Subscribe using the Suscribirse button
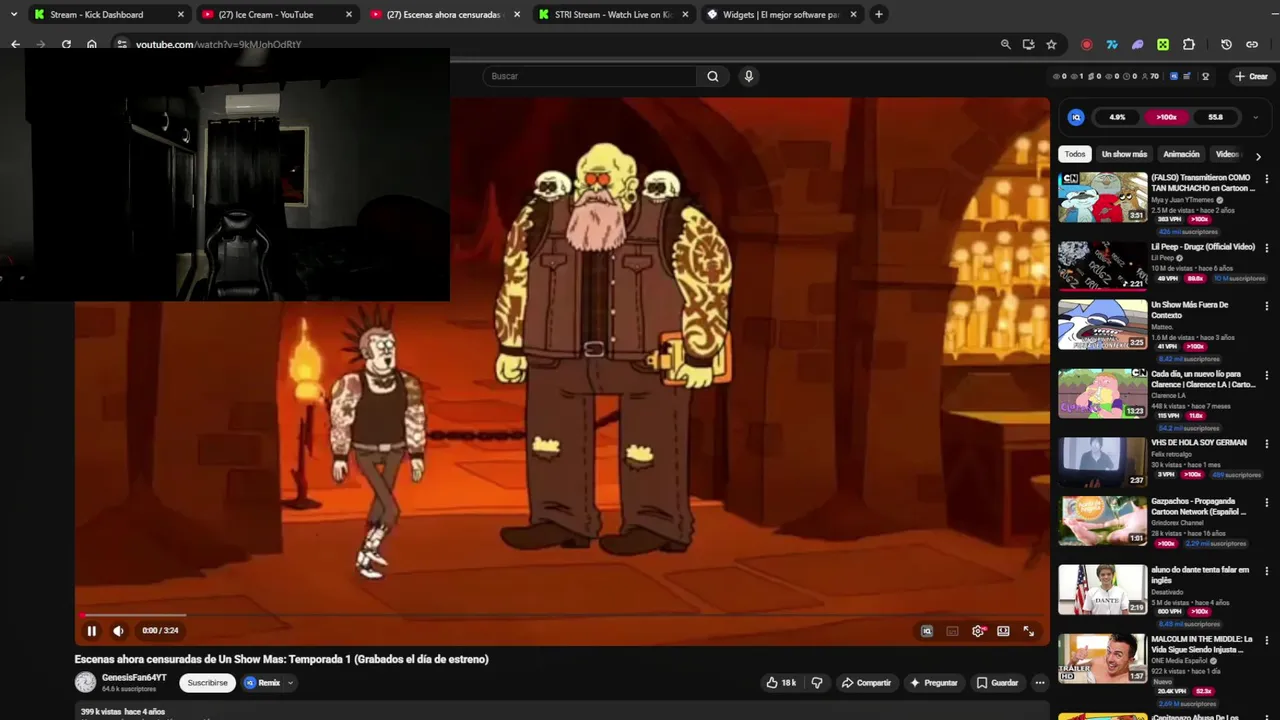 pos(208,683)
